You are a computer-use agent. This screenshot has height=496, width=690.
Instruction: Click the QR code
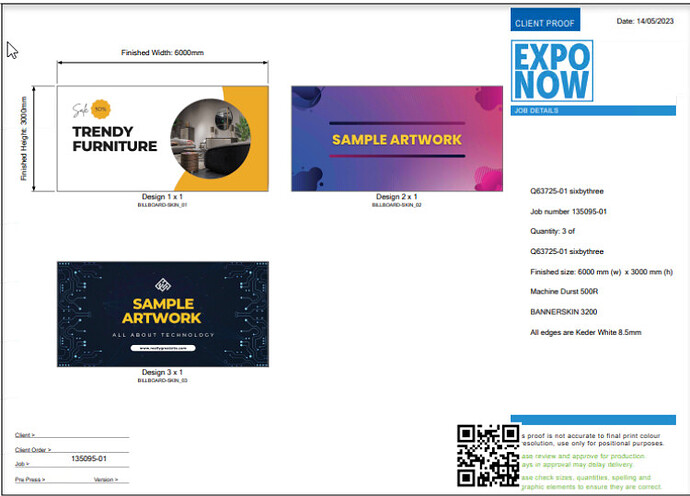click(486, 455)
